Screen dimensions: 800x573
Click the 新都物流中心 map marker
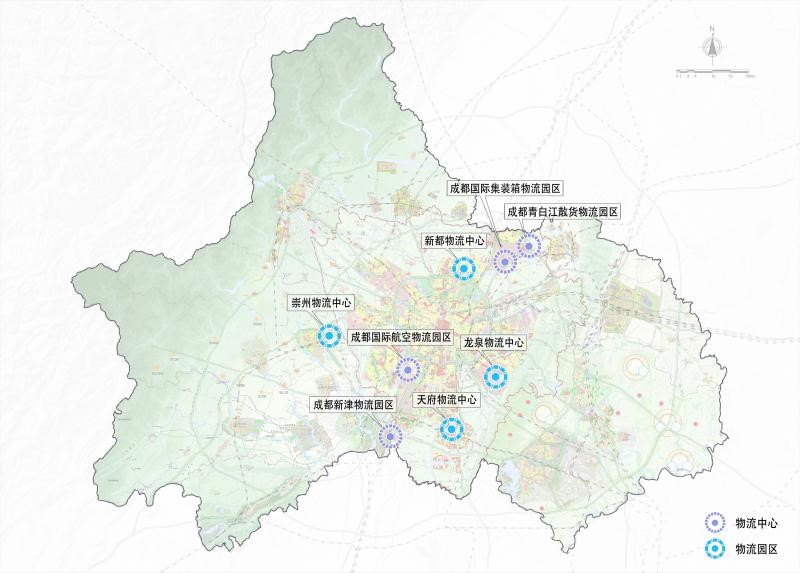click(463, 268)
